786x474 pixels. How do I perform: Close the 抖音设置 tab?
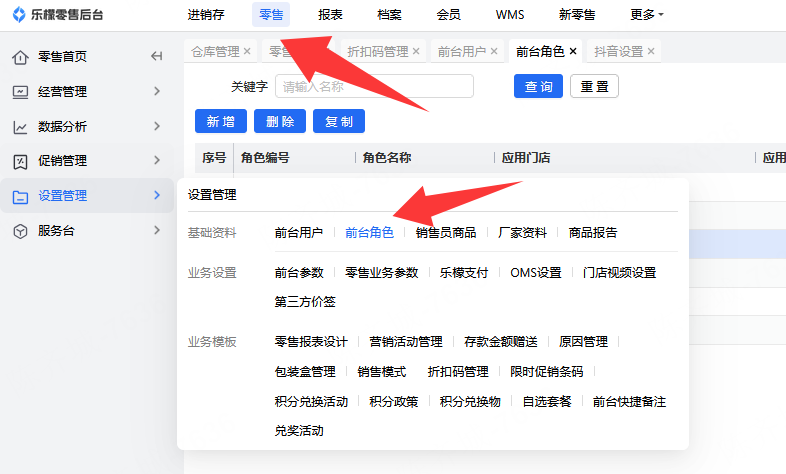tap(651, 51)
